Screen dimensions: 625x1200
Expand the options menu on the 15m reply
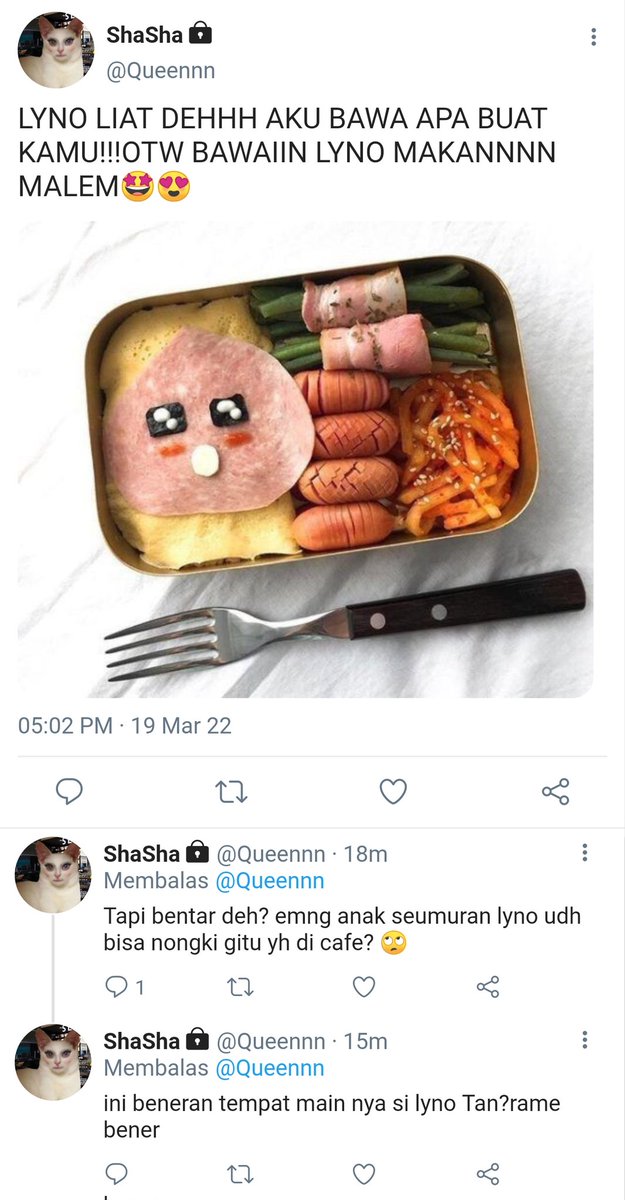pos(585,1040)
